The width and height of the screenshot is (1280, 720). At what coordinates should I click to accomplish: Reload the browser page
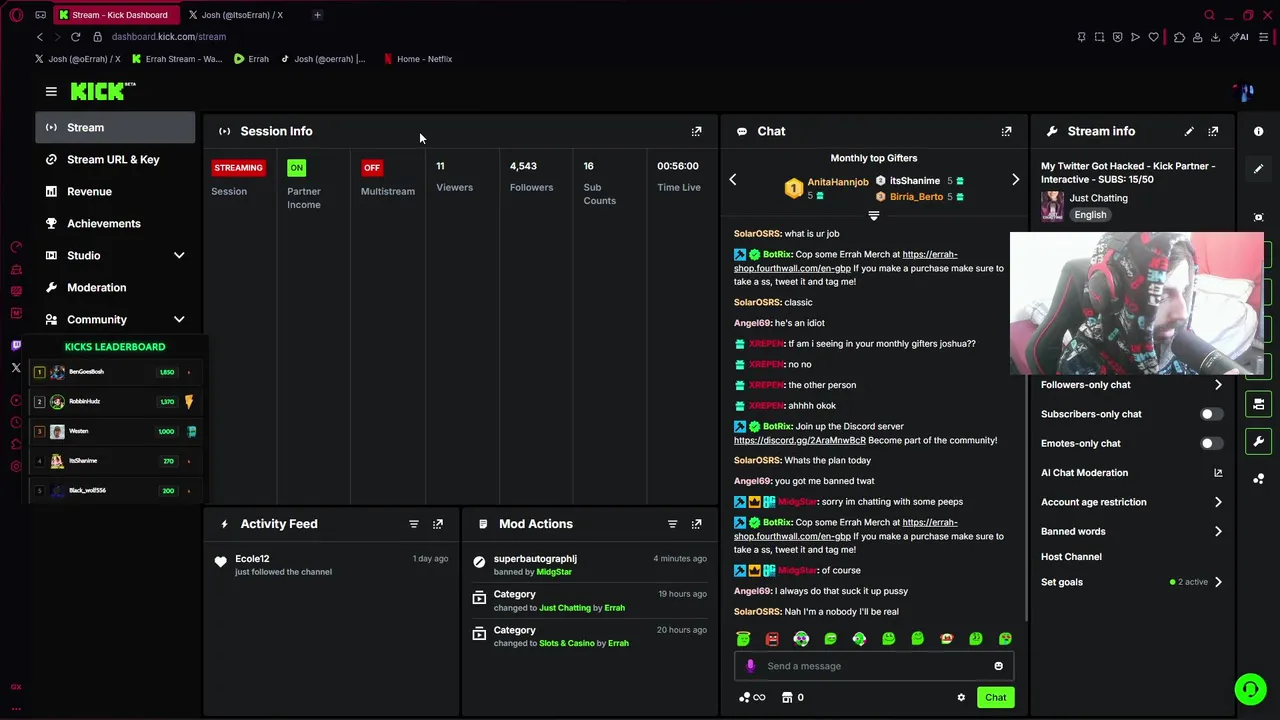[x=75, y=37]
